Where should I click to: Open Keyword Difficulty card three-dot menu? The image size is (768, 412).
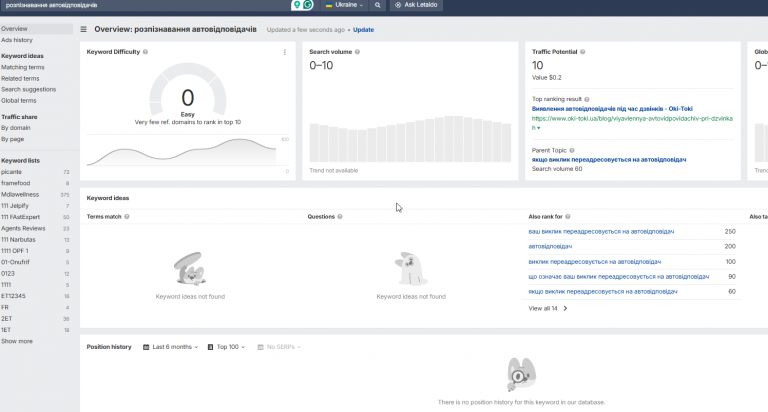pos(285,52)
